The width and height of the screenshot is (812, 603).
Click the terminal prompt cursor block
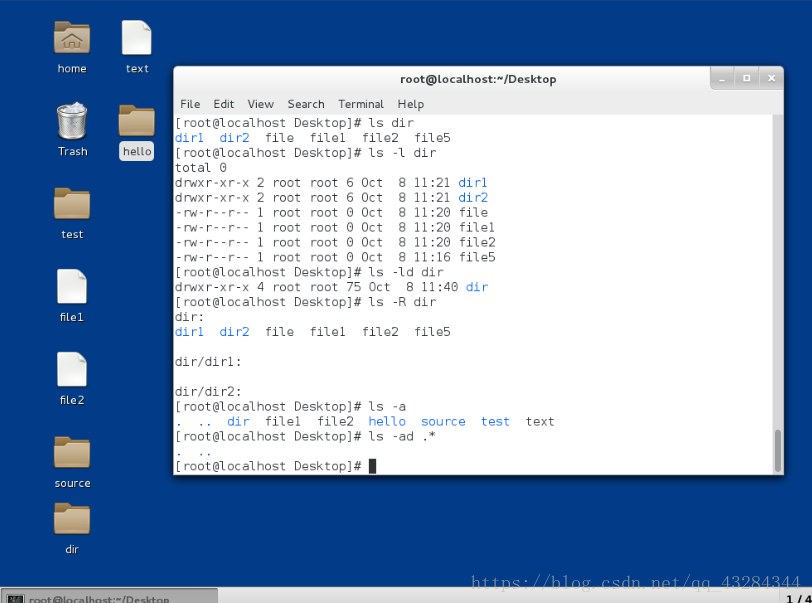point(372,466)
